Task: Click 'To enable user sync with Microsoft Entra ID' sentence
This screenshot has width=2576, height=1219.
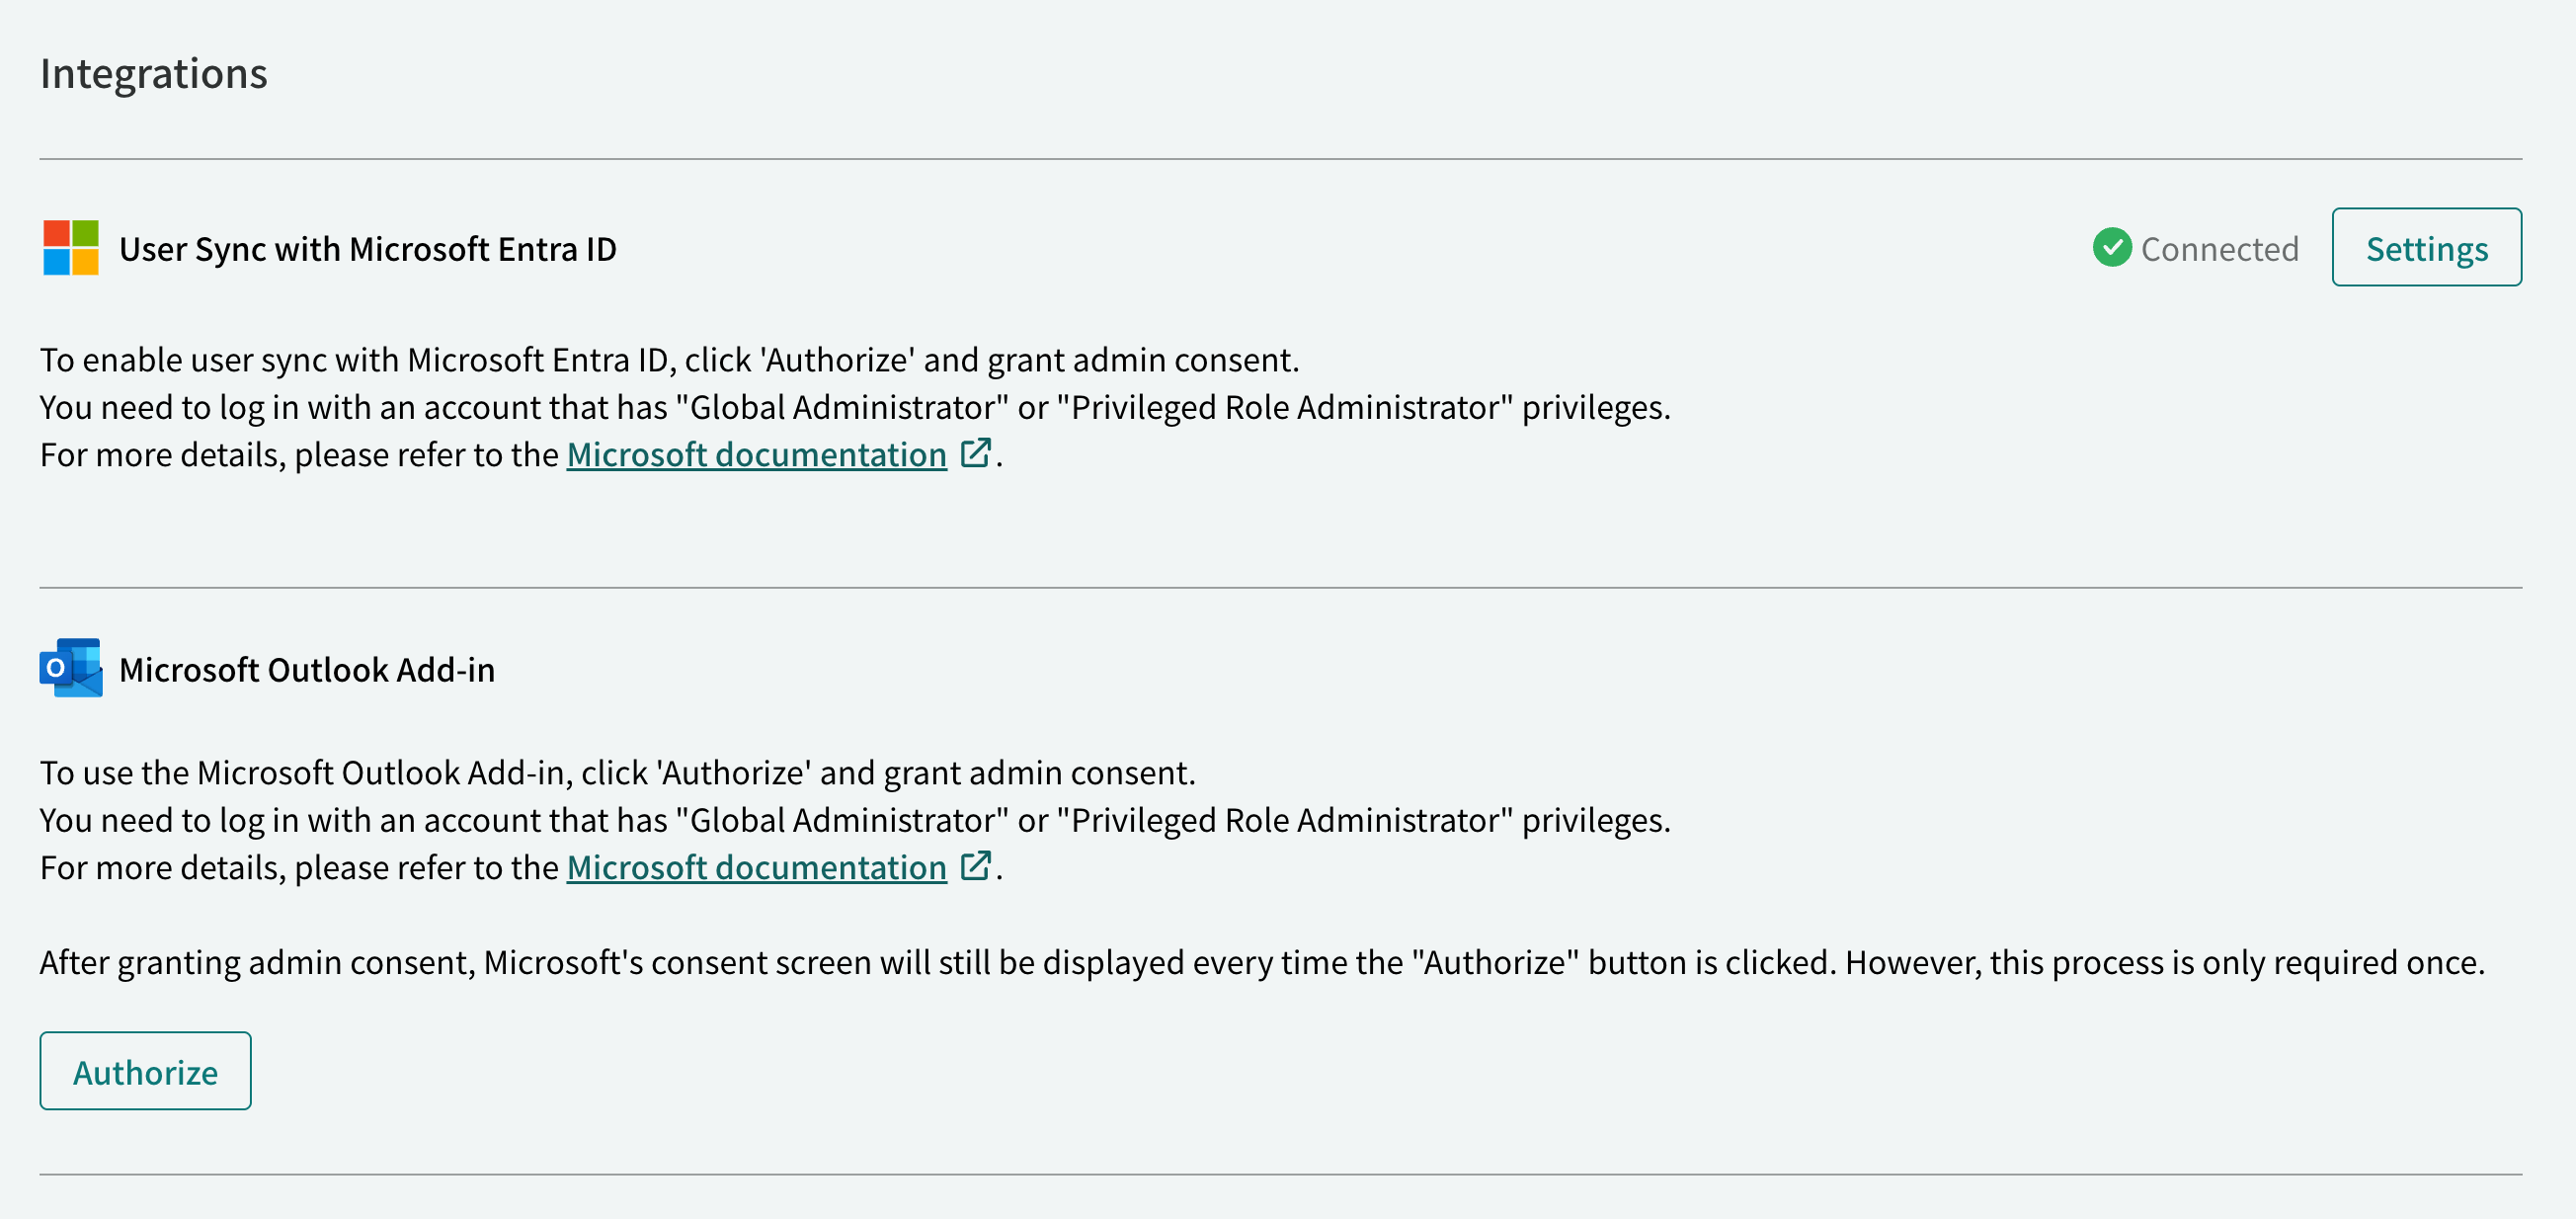Action: 670,360
